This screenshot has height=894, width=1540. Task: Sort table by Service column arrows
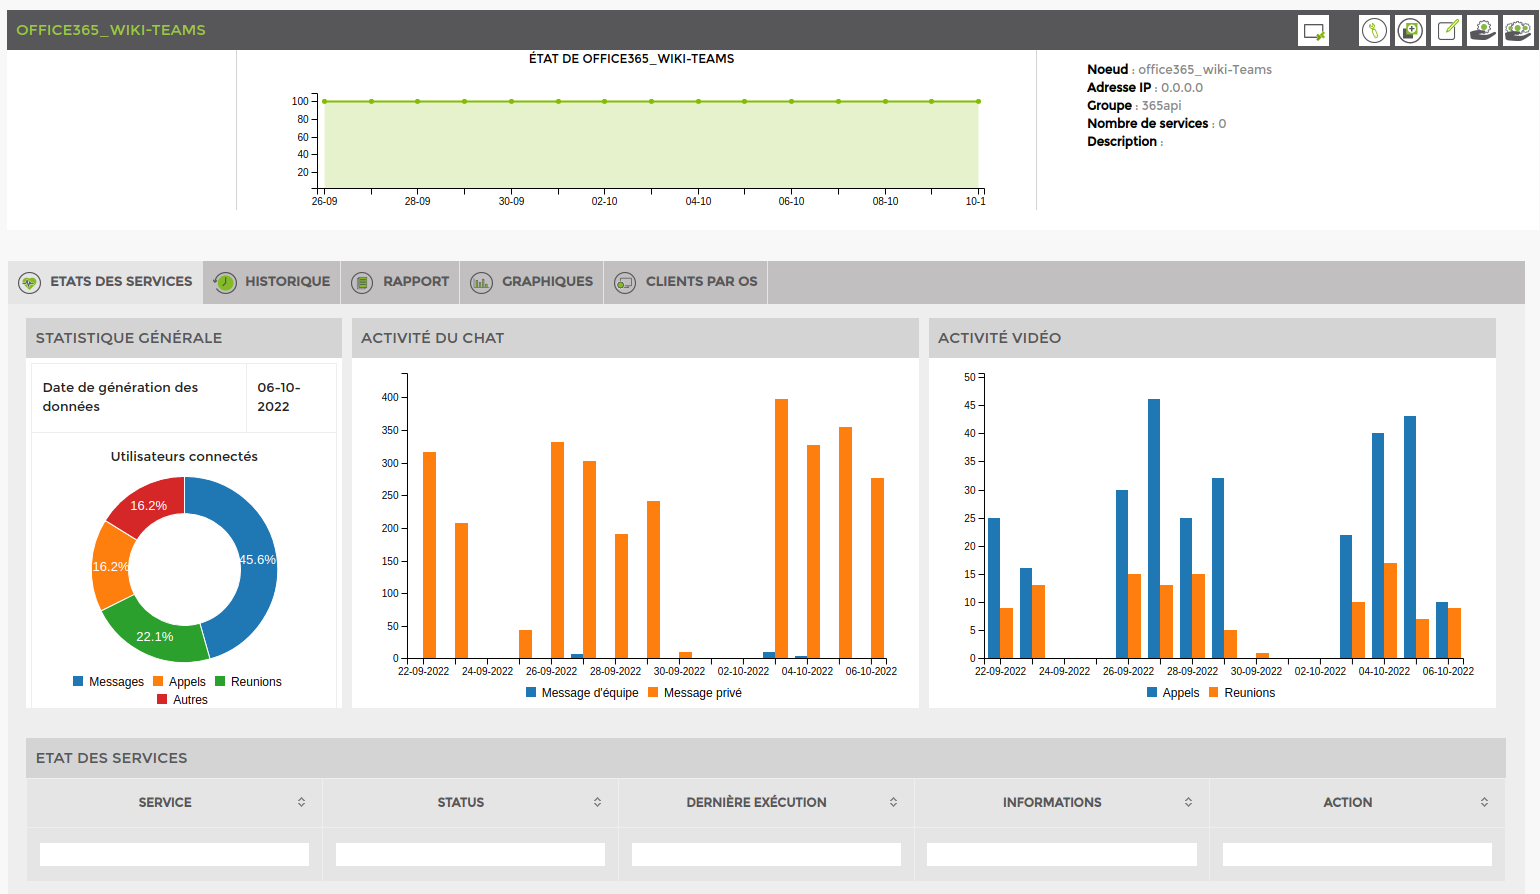tap(301, 802)
